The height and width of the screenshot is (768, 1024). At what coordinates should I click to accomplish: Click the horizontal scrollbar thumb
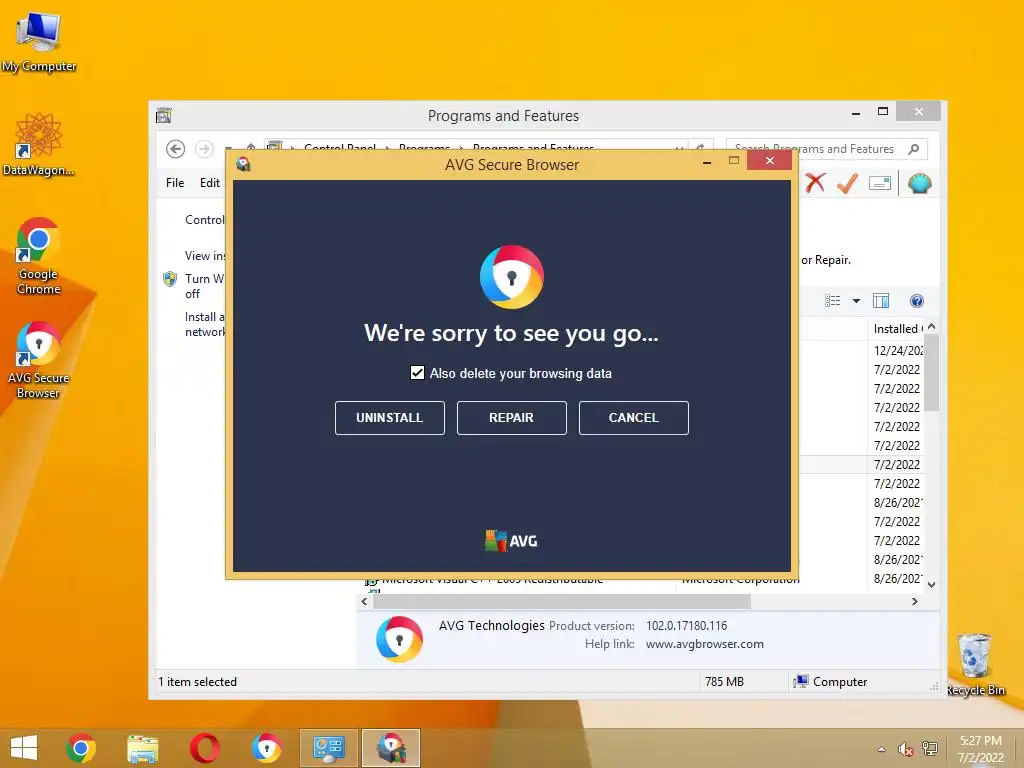(562, 601)
